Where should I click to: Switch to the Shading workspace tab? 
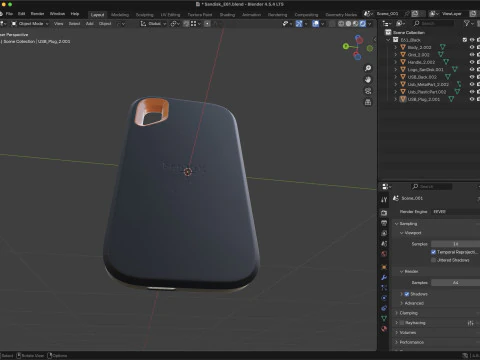[227, 15]
